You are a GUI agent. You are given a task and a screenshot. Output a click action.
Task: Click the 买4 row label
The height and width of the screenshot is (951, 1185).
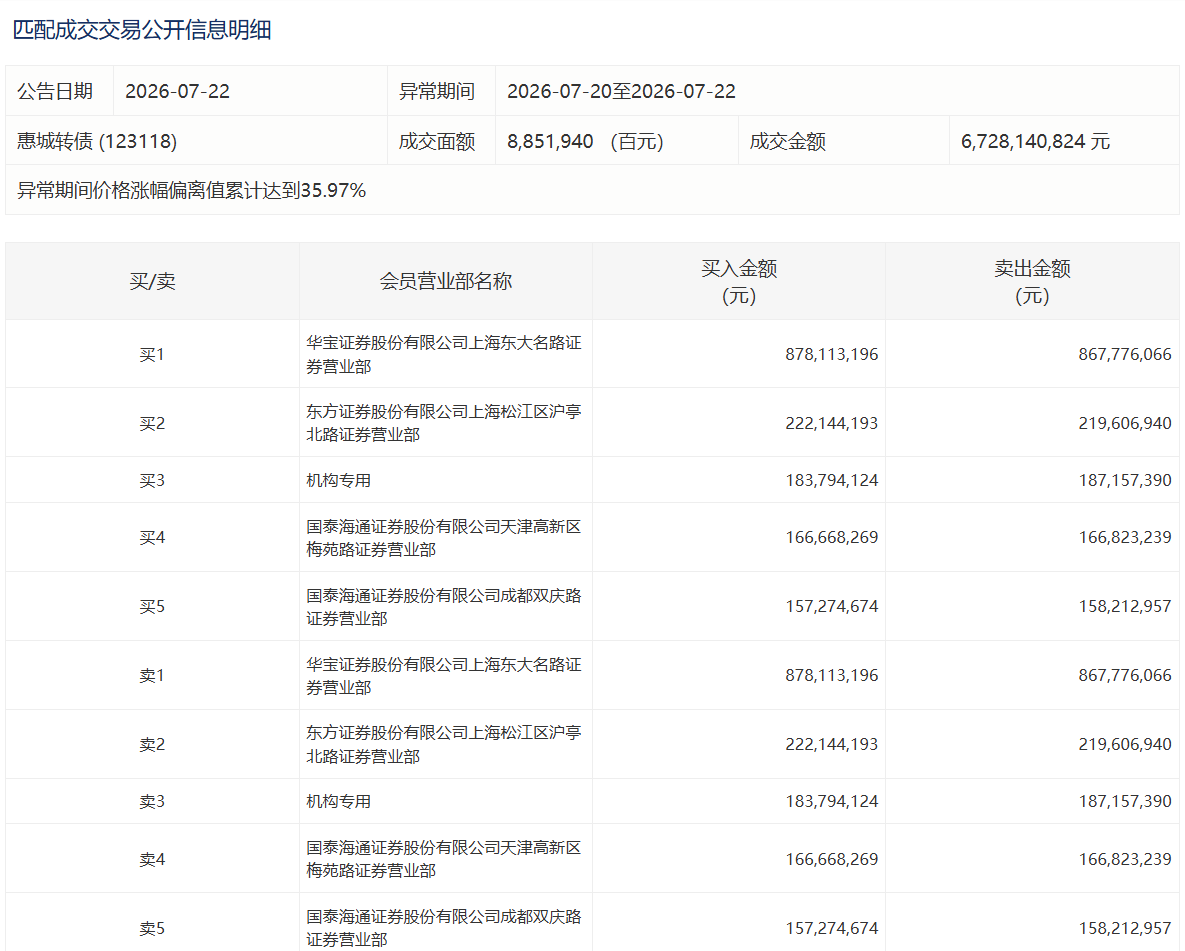[152, 537]
